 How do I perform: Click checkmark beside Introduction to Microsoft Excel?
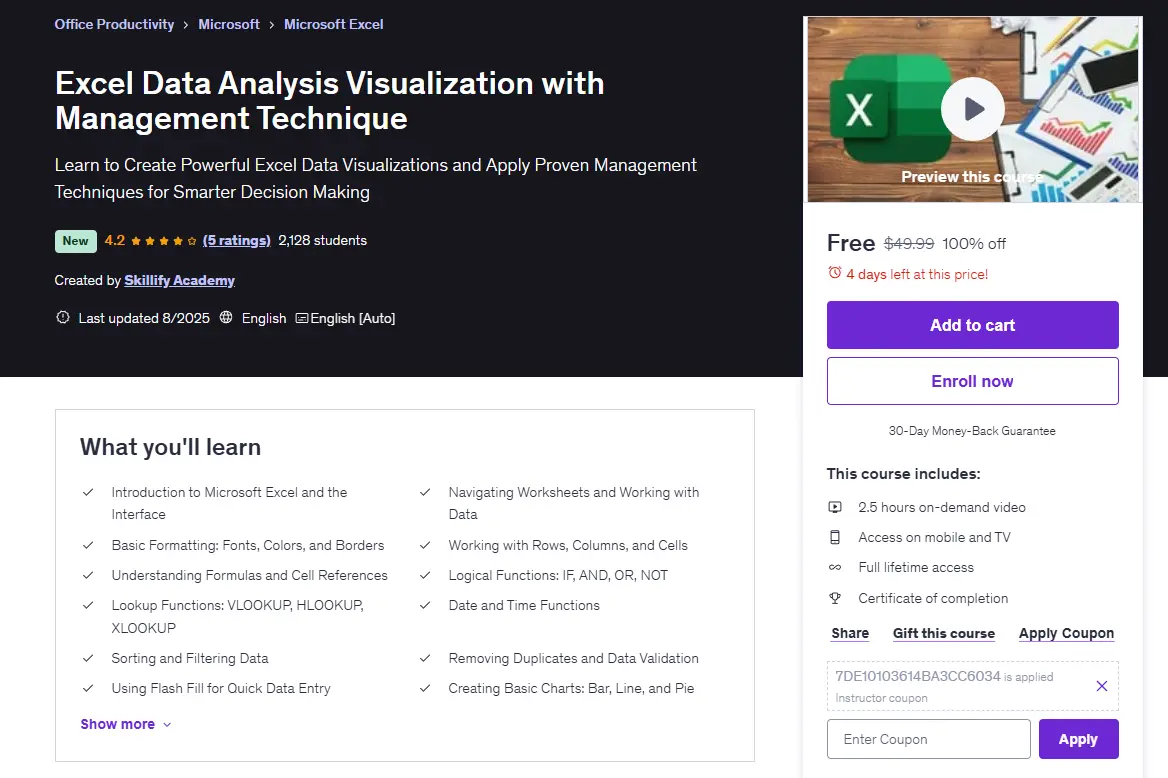pyautogui.click(x=88, y=492)
